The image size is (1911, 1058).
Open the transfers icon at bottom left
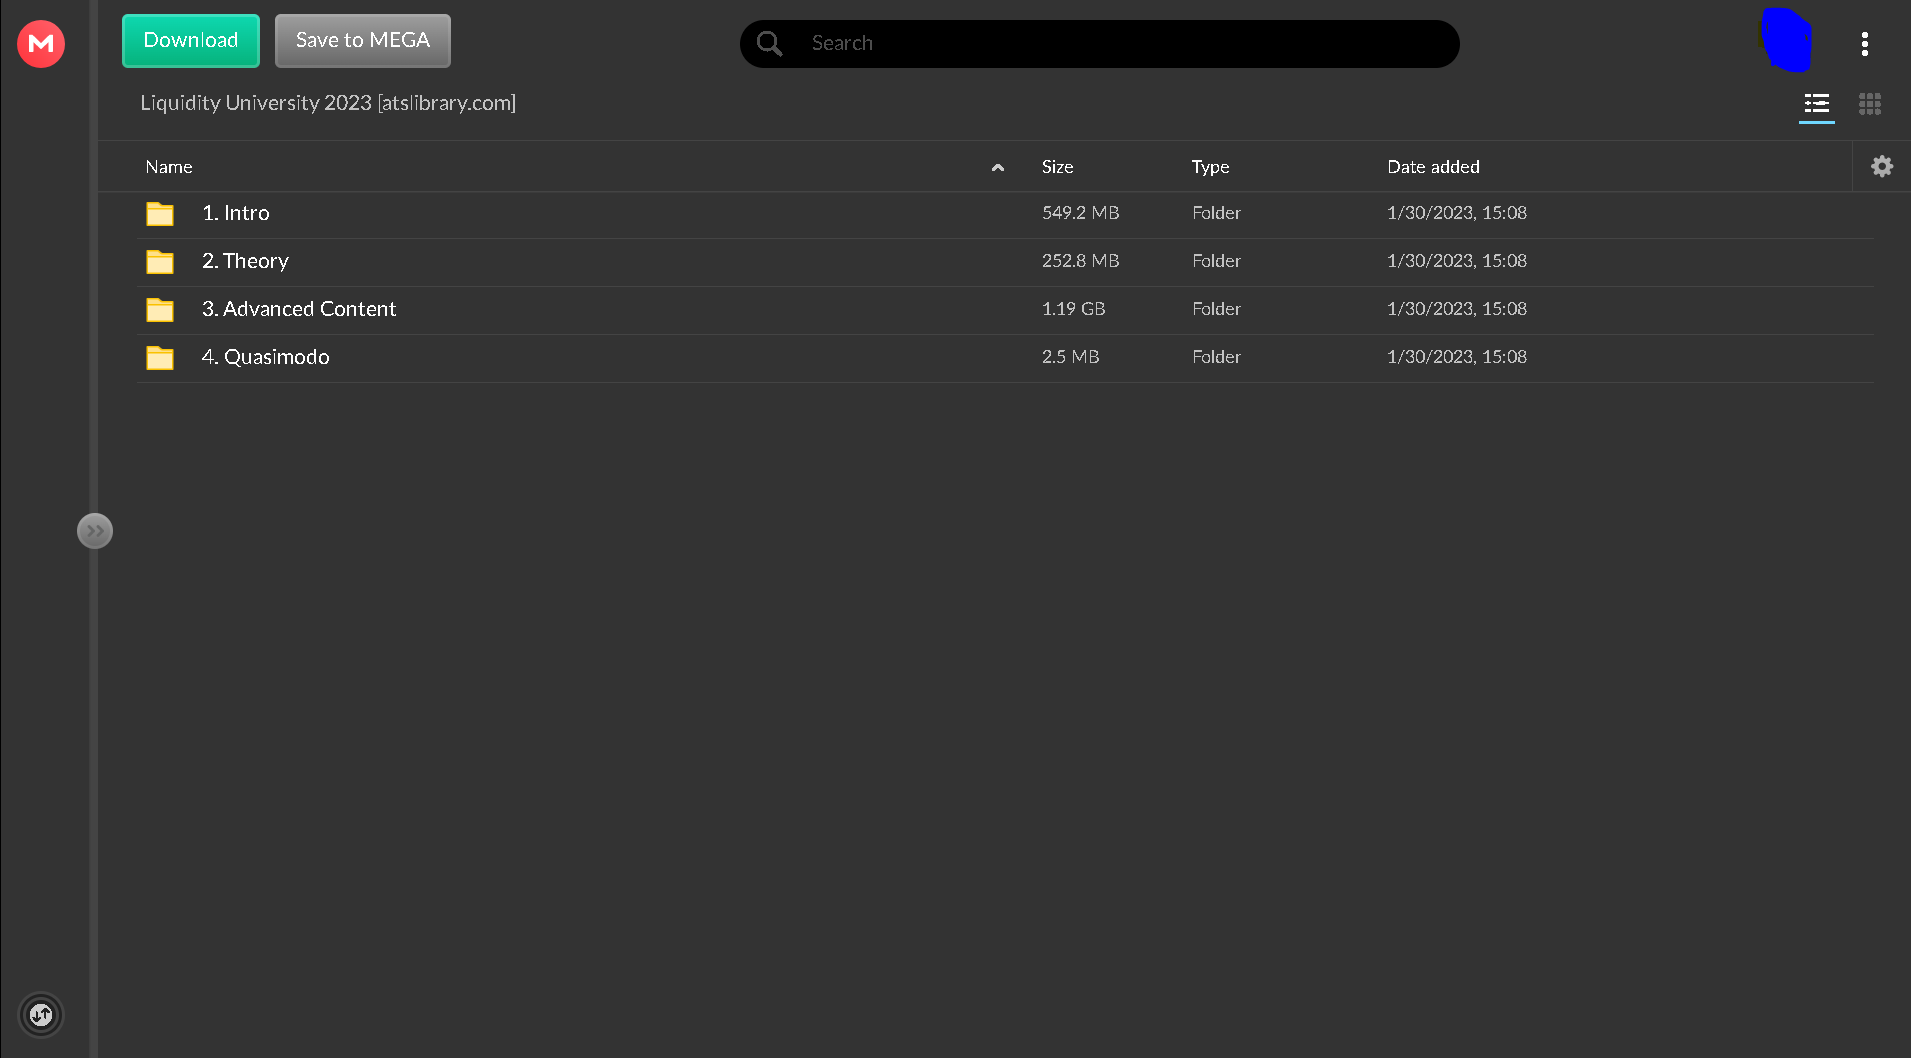[x=41, y=1015]
